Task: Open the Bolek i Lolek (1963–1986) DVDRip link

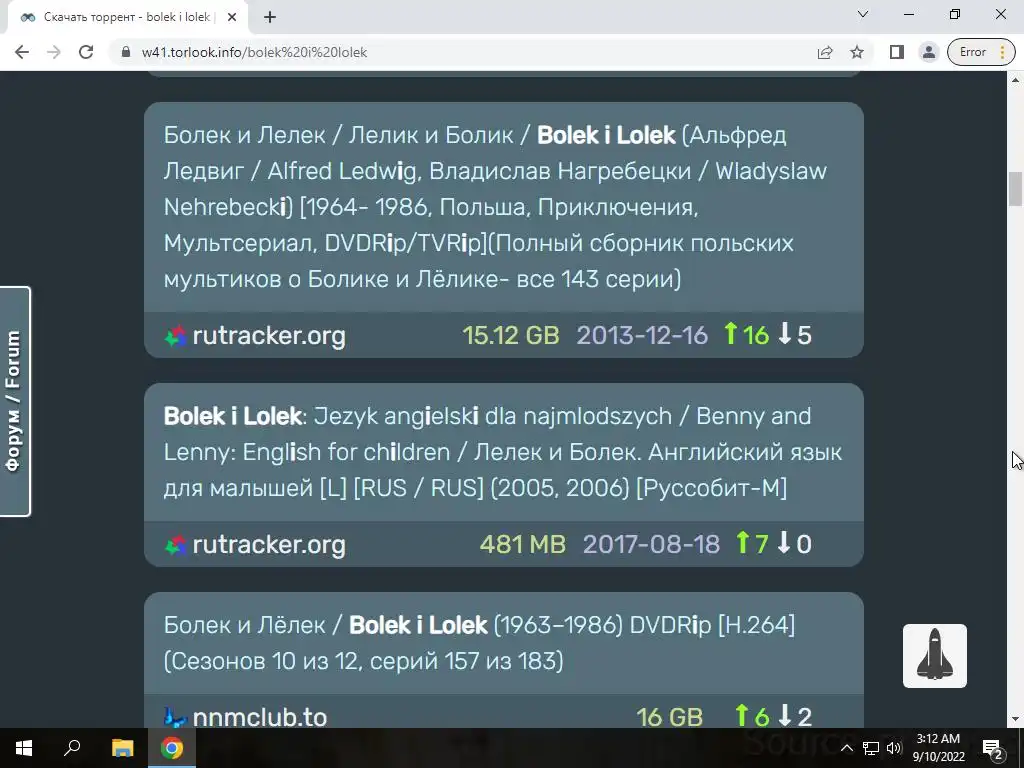Action: click(x=479, y=643)
